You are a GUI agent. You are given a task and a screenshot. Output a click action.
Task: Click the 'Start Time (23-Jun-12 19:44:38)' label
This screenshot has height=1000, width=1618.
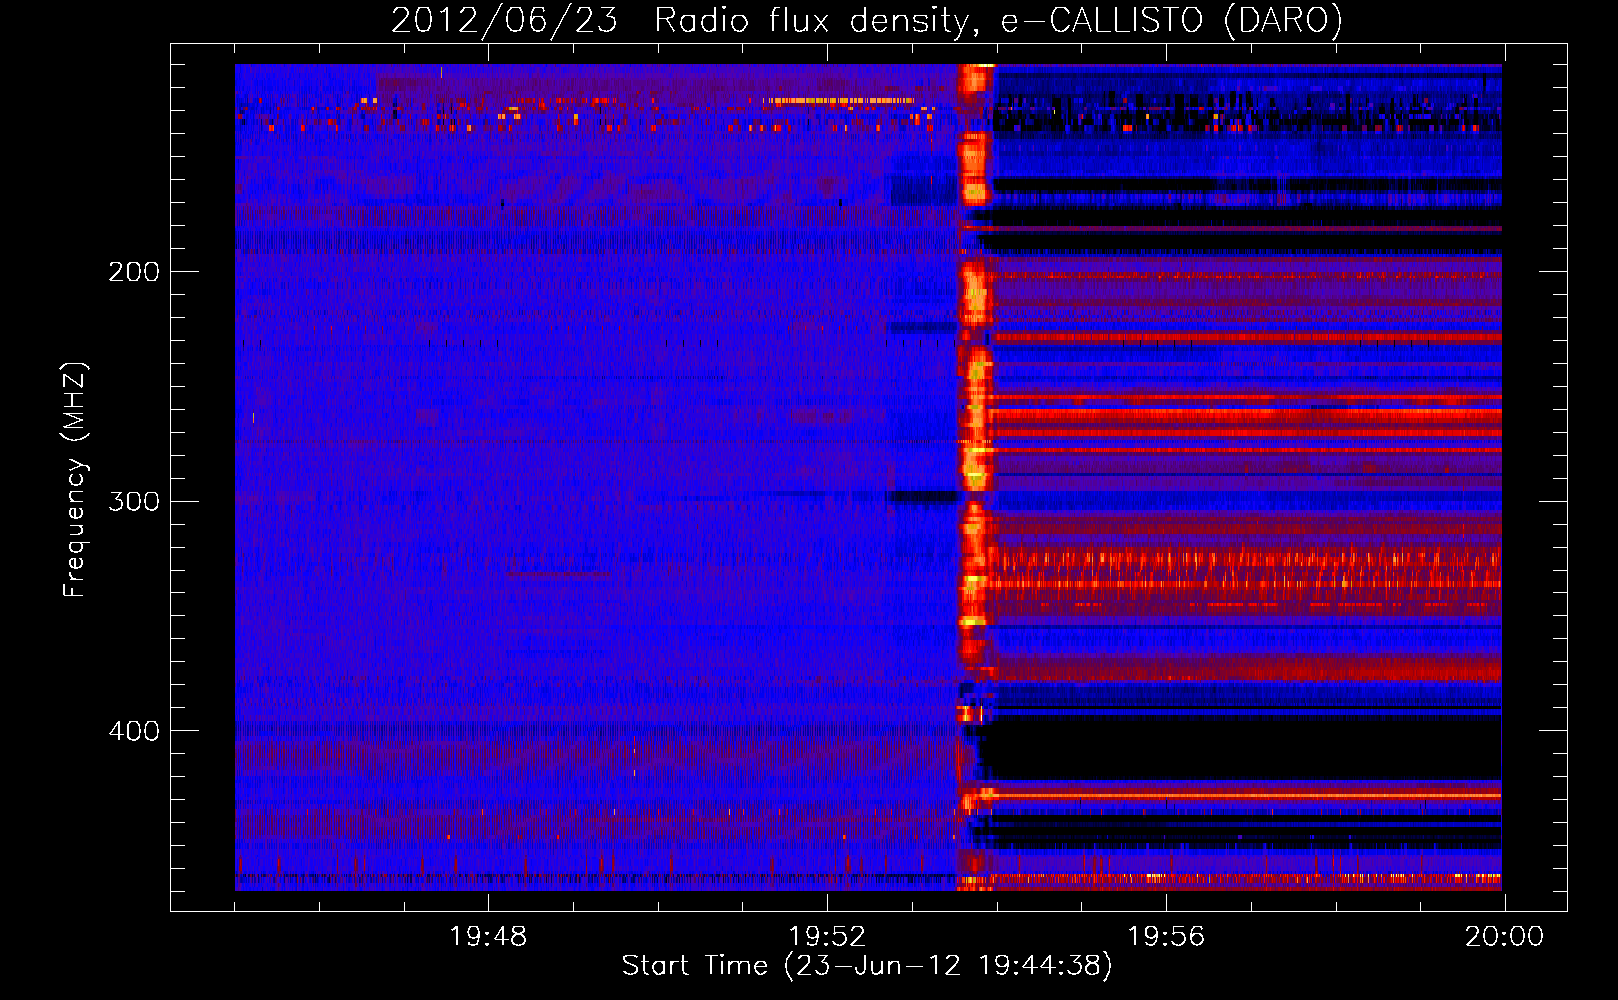(x=867, y=966)
